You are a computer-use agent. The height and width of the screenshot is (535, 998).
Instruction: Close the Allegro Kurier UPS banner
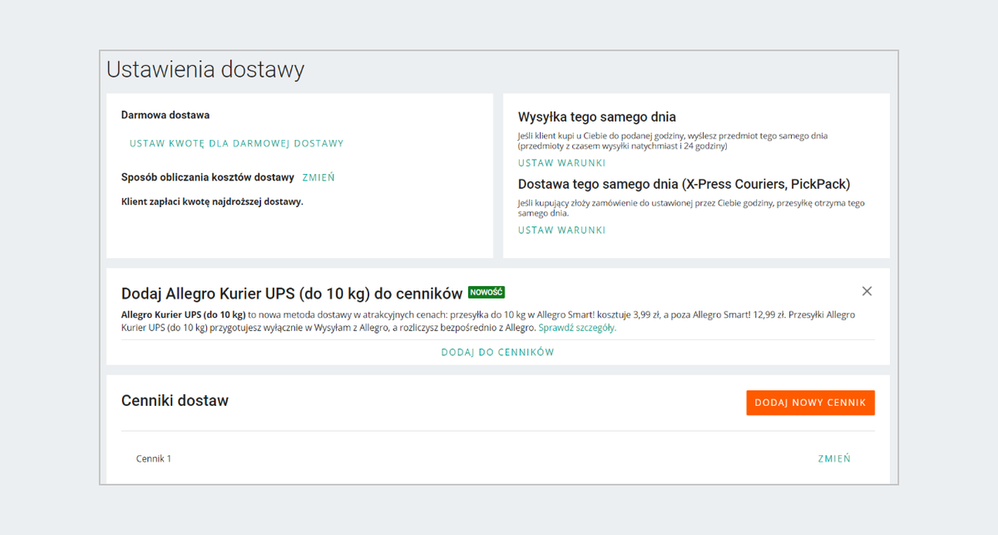(867, 291)
